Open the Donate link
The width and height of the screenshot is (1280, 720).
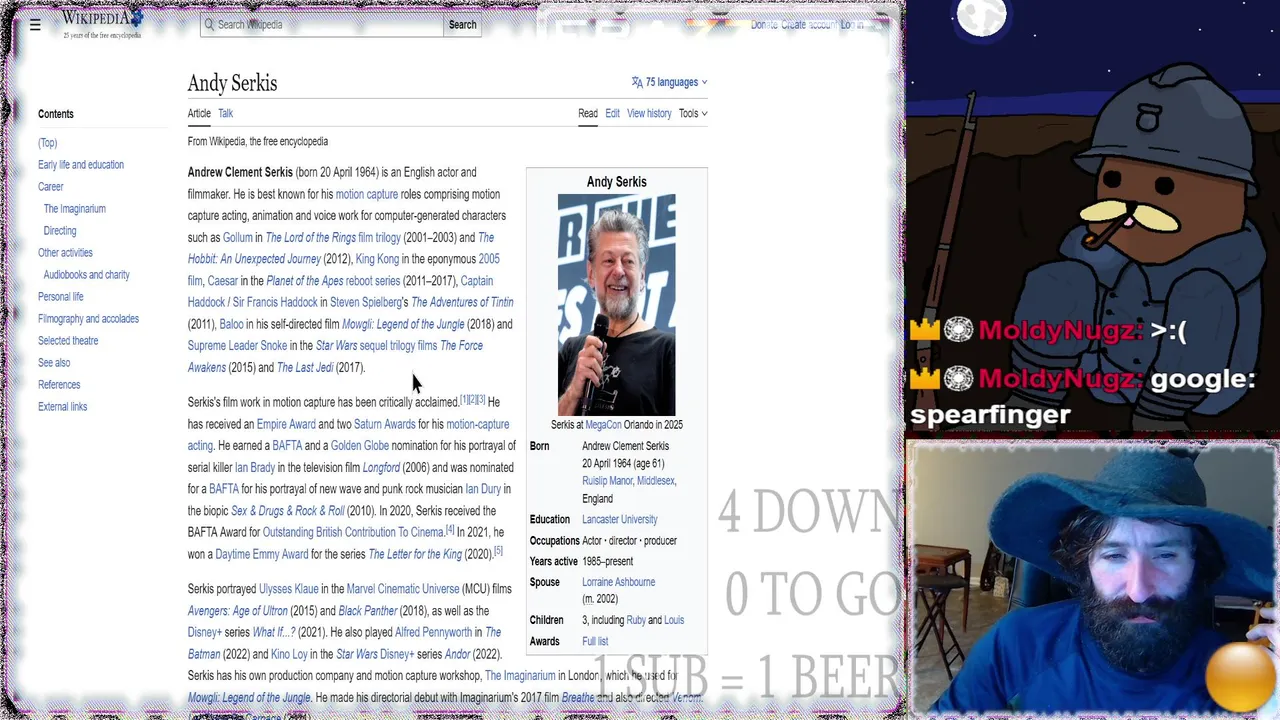[x=764, y=25]
